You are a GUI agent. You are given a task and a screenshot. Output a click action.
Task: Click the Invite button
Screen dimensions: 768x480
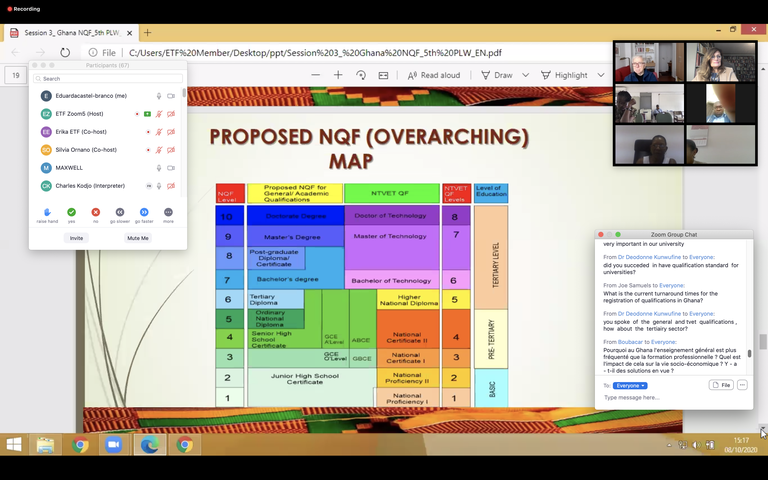77,238
